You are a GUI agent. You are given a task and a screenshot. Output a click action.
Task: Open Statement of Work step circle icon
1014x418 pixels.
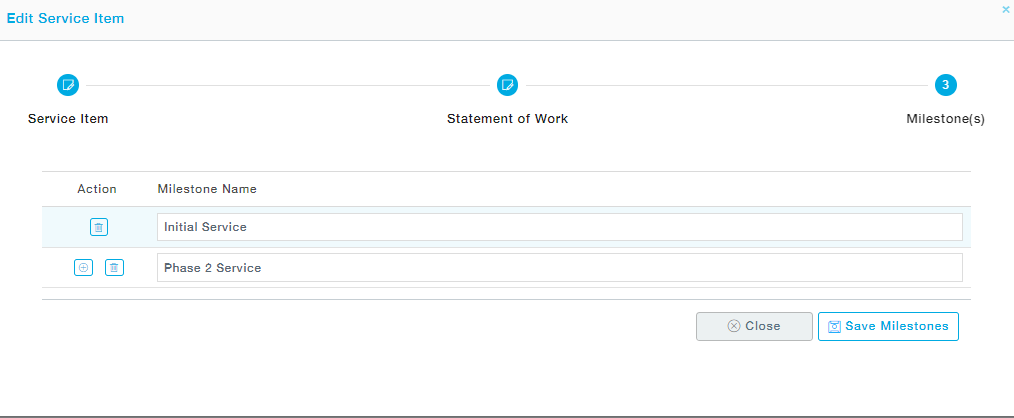click(x=507, y=85)
